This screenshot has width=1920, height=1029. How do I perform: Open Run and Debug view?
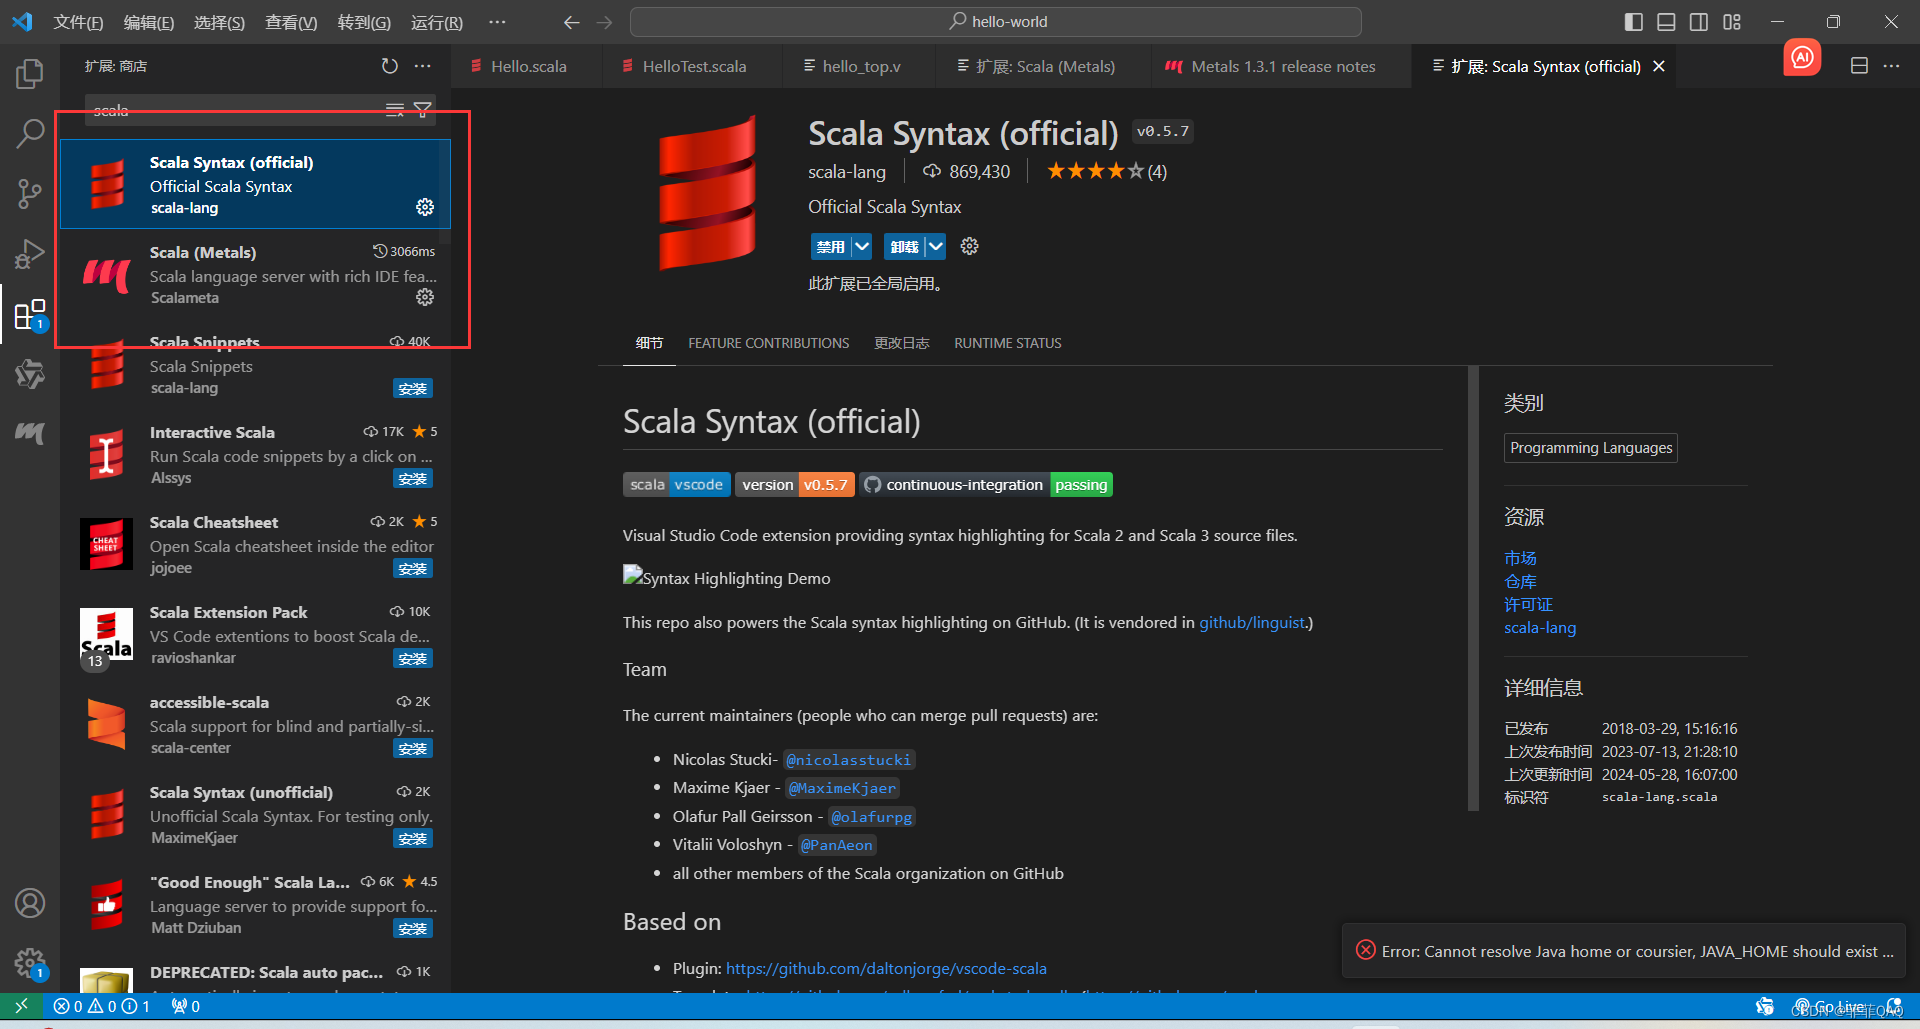point(30,254)
